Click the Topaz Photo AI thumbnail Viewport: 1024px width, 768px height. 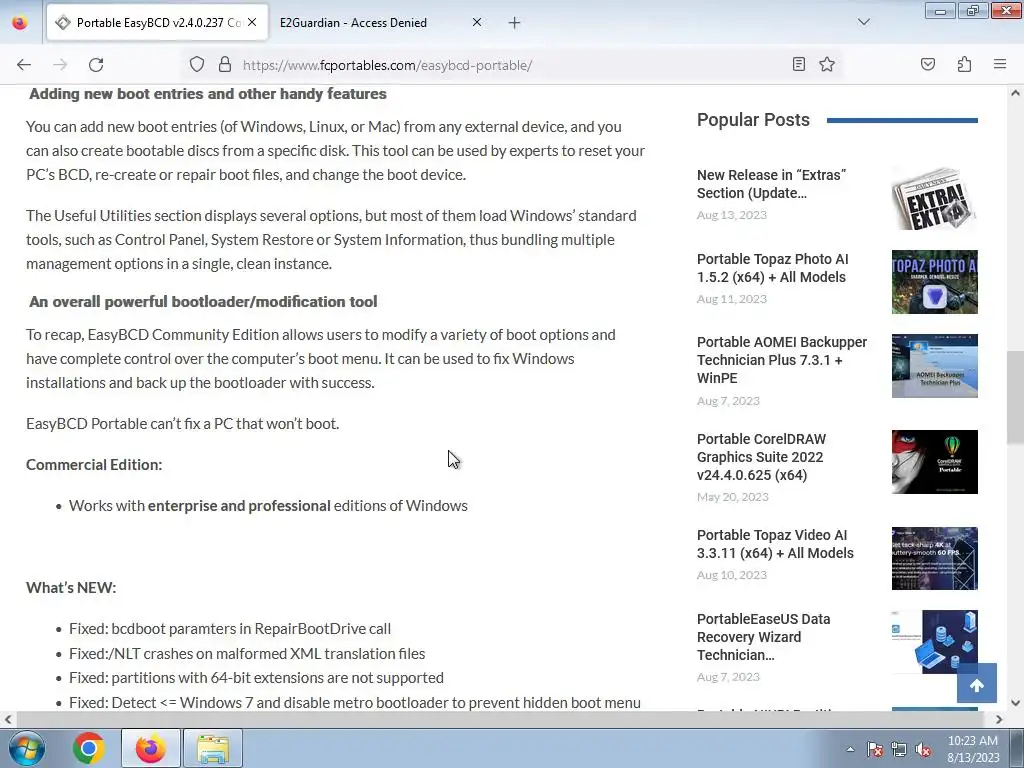pyautogui.click(x=935, y=281)
